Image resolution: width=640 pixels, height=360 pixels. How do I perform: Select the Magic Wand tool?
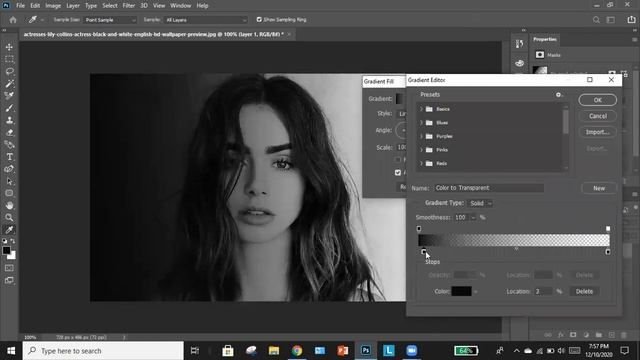[9, 84]
